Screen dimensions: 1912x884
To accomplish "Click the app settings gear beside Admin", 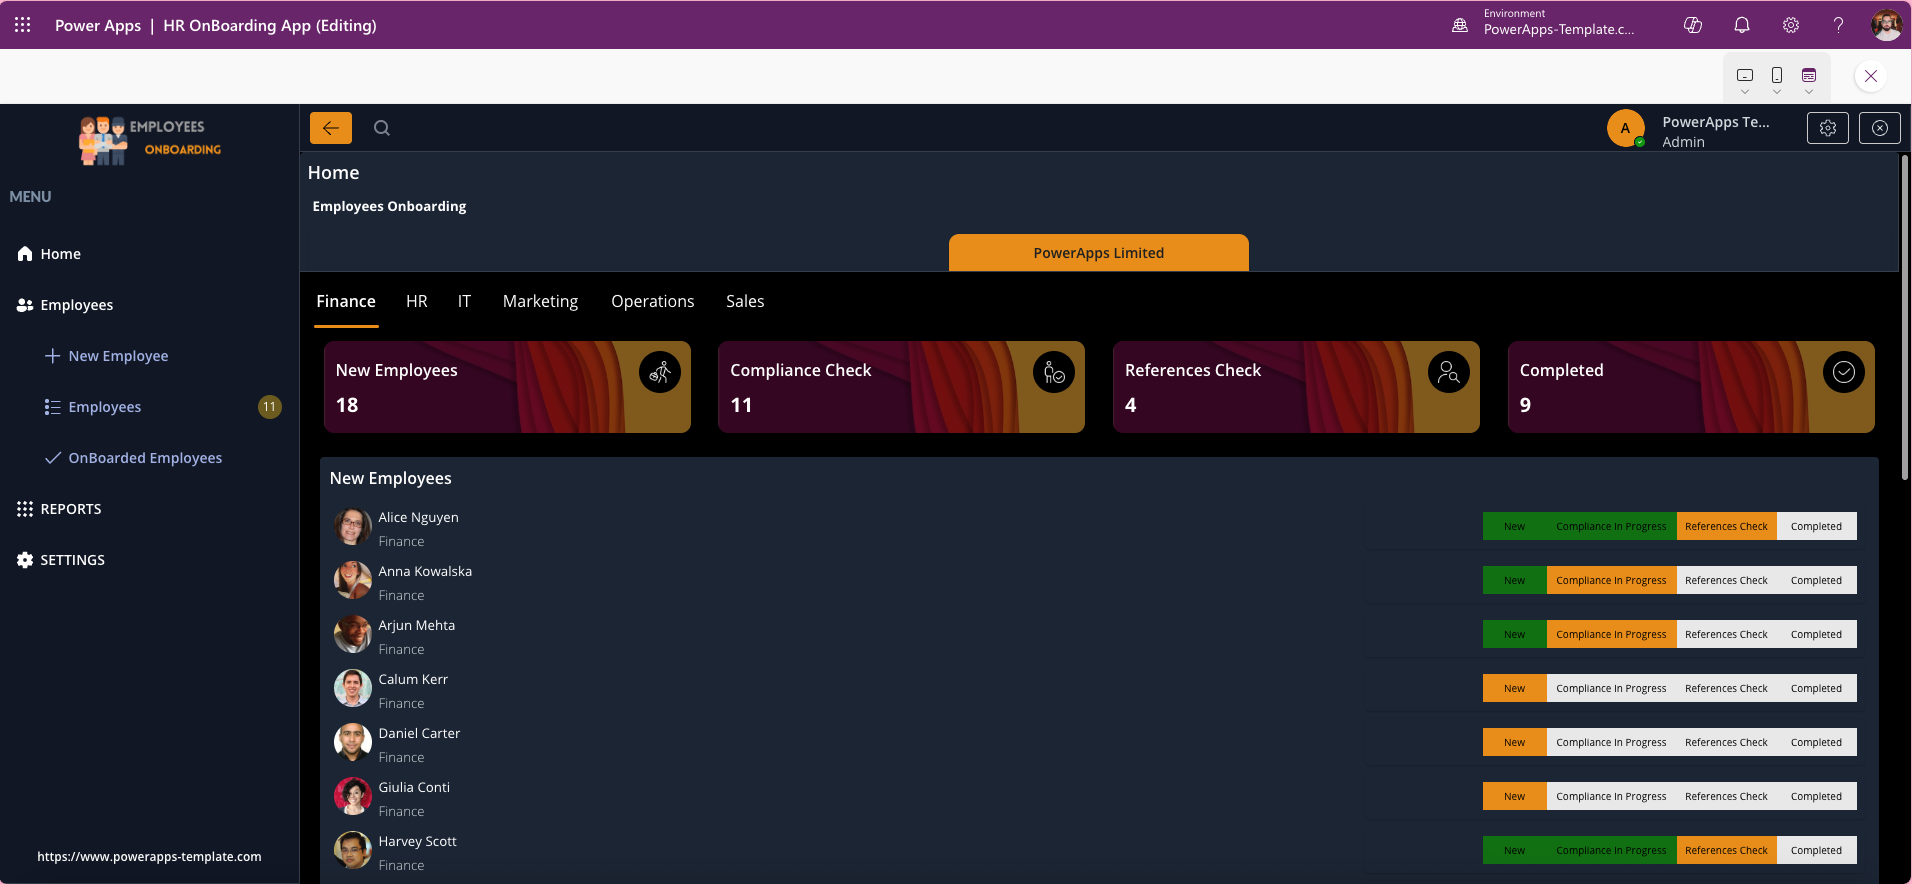I will (x=1827, y=128).
